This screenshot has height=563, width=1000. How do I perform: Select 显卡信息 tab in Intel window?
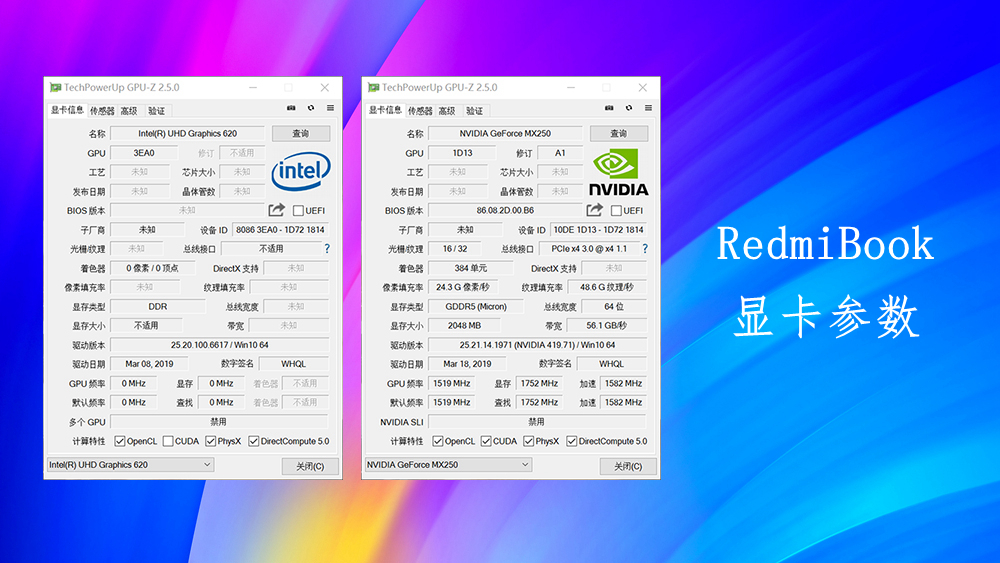[67, 110]
